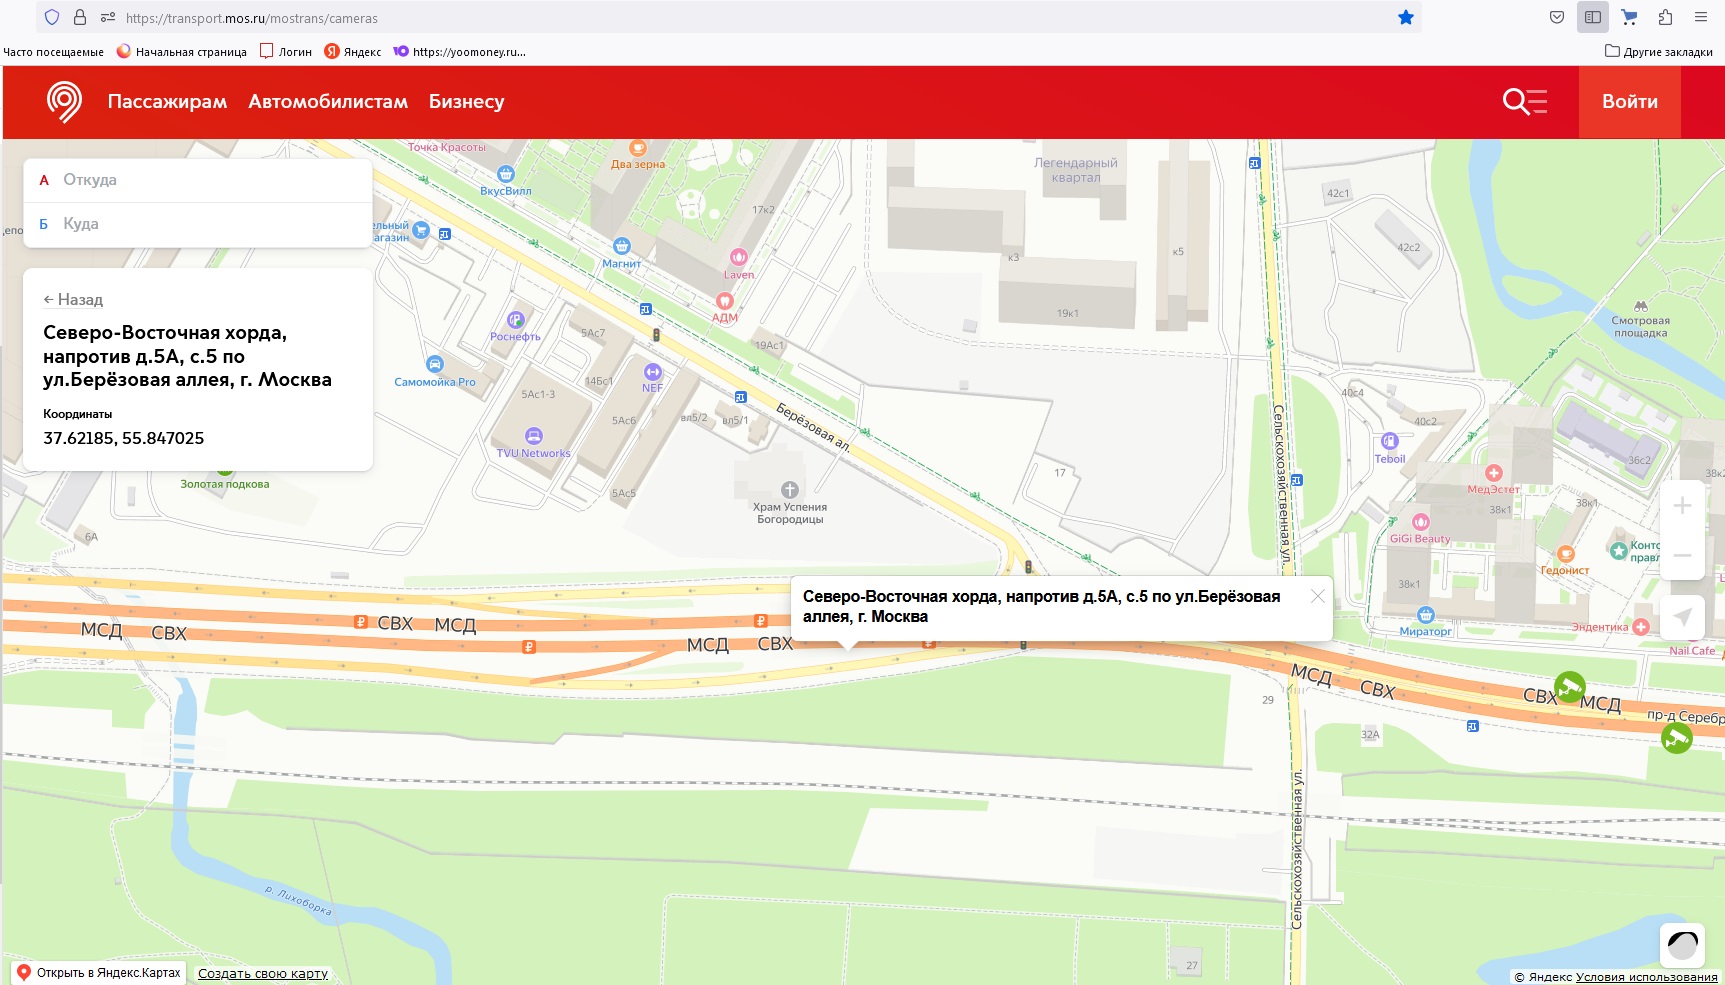Open the Firefox hamburger menu
1725x985 pixels.
1701,17
